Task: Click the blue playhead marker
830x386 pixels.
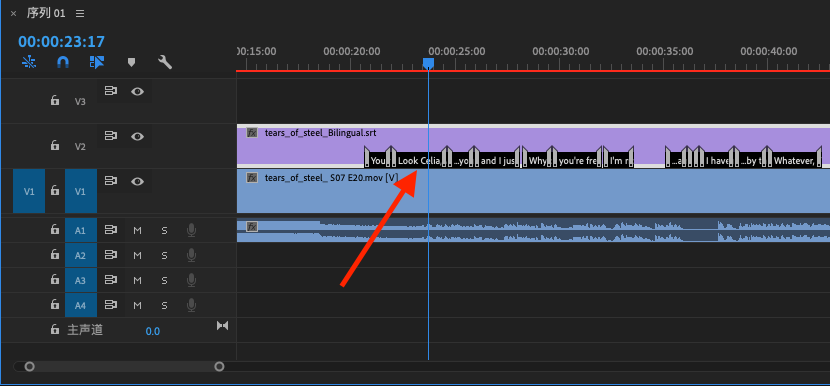Action: coord(428,64)
